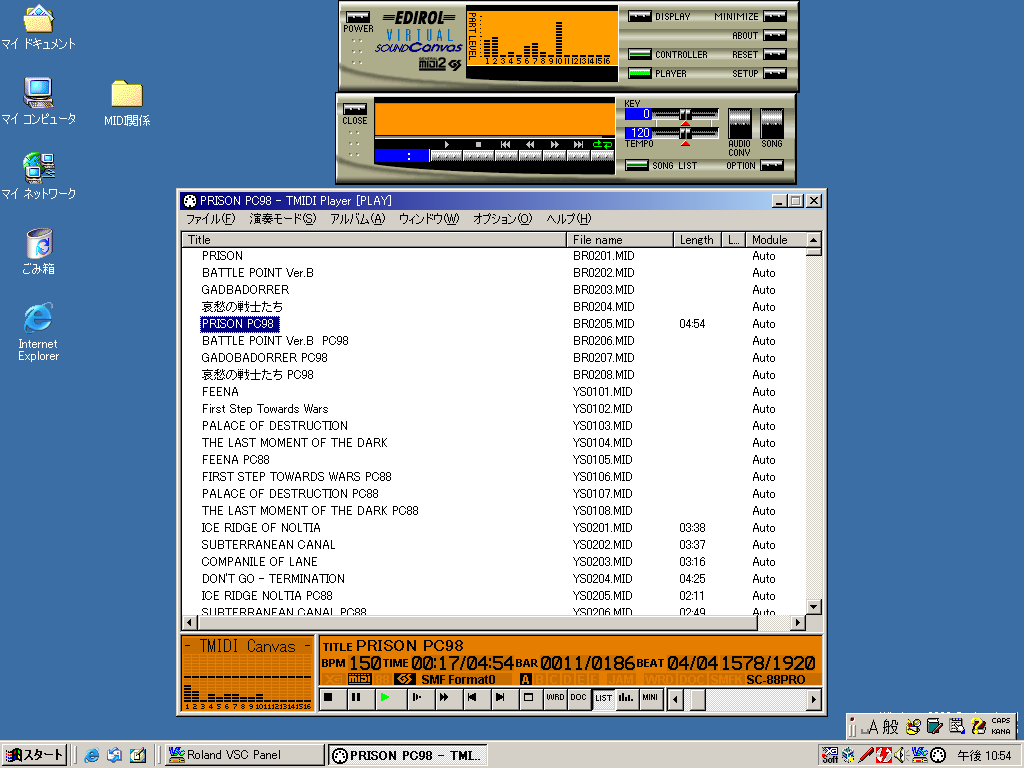The image size is (1024, 768).
Task: Select the song FEENA in playlist
Action: (x=220, y=392)
